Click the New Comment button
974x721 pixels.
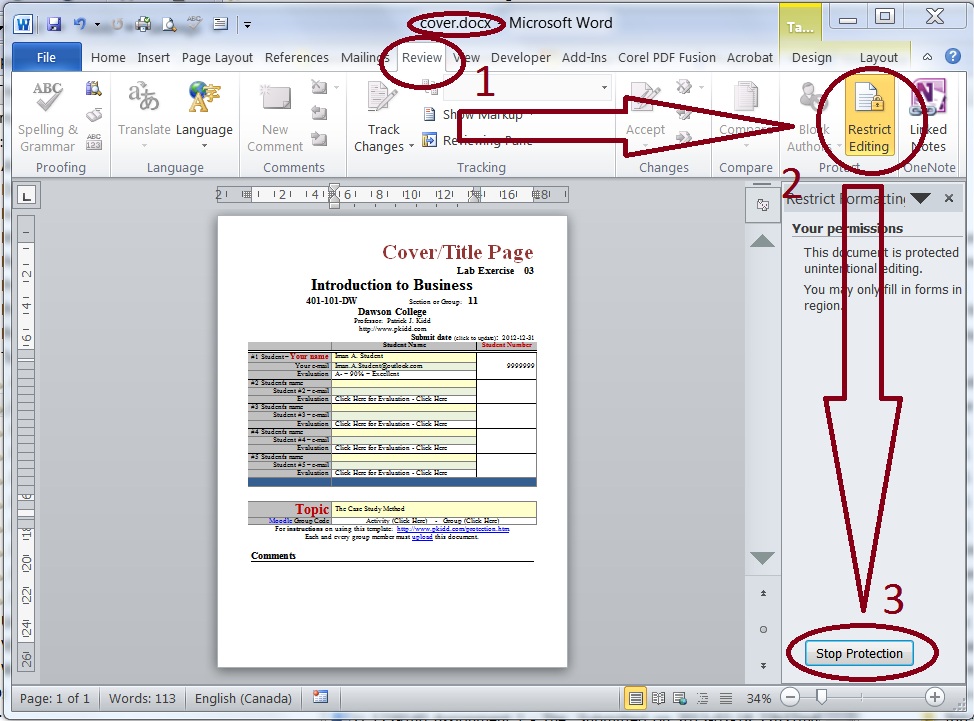click(x=275, y=116)
